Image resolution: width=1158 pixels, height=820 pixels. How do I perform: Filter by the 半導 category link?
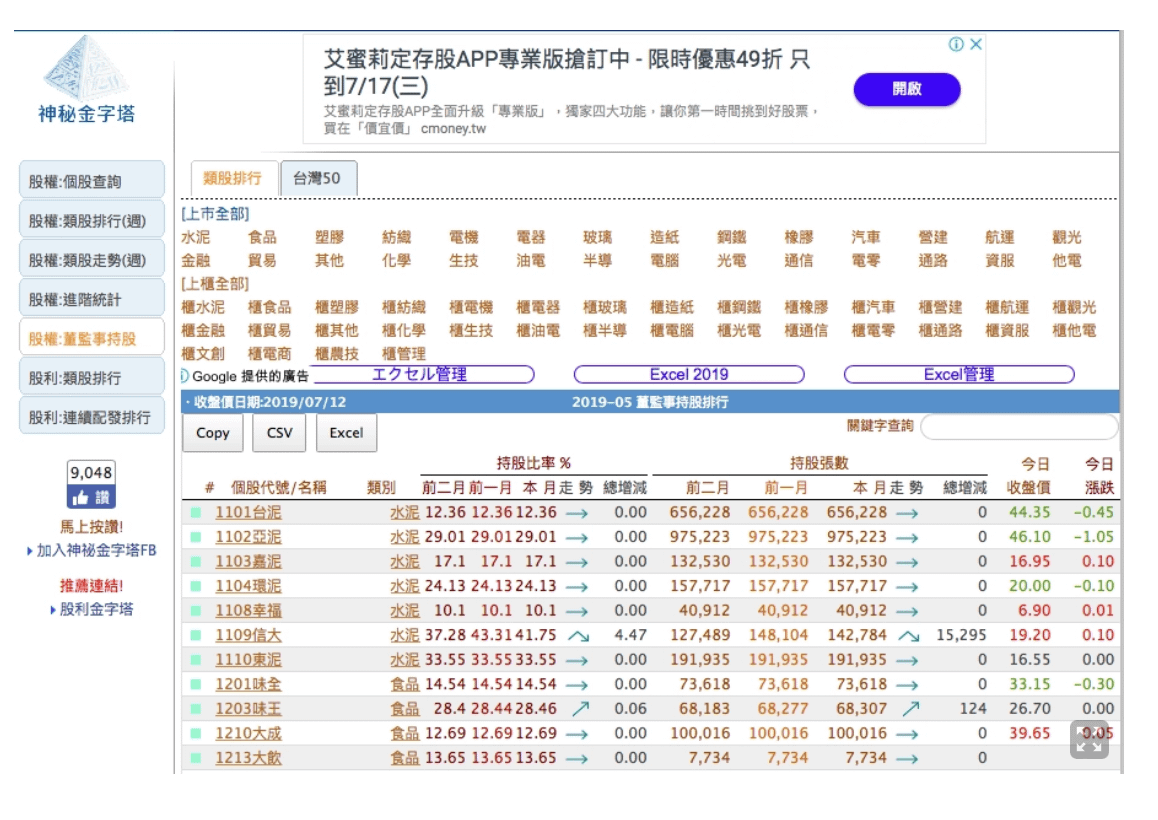[597, 260]
